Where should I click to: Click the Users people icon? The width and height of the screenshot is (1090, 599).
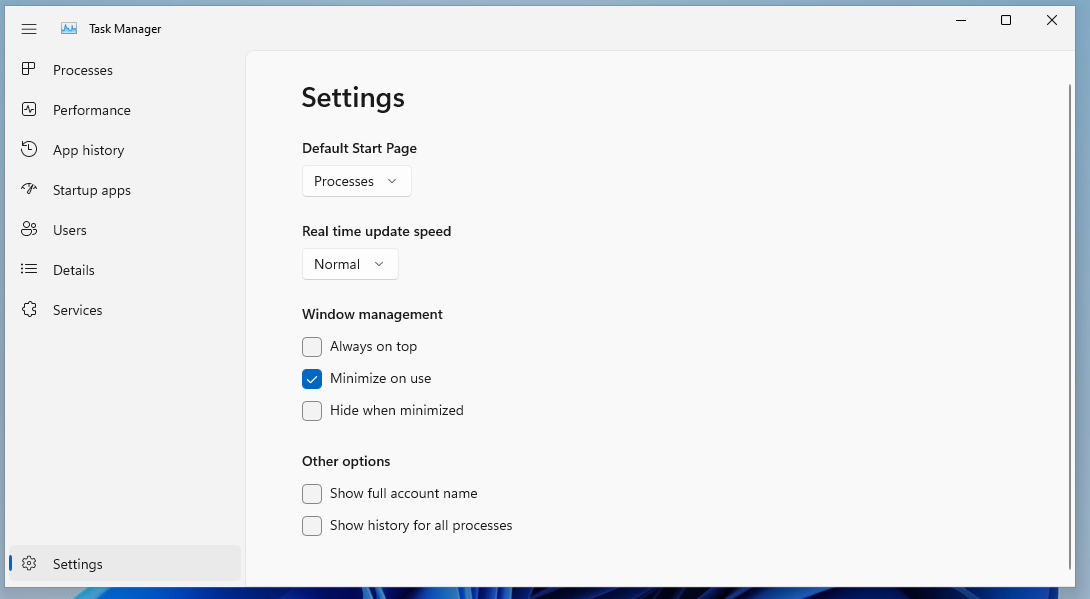[x=29, y=230]
